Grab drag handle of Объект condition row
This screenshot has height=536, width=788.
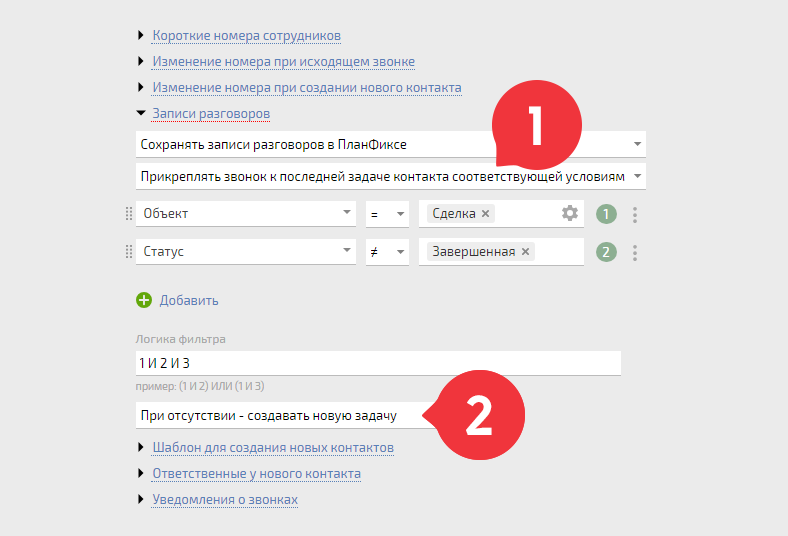tap(129, 213)
